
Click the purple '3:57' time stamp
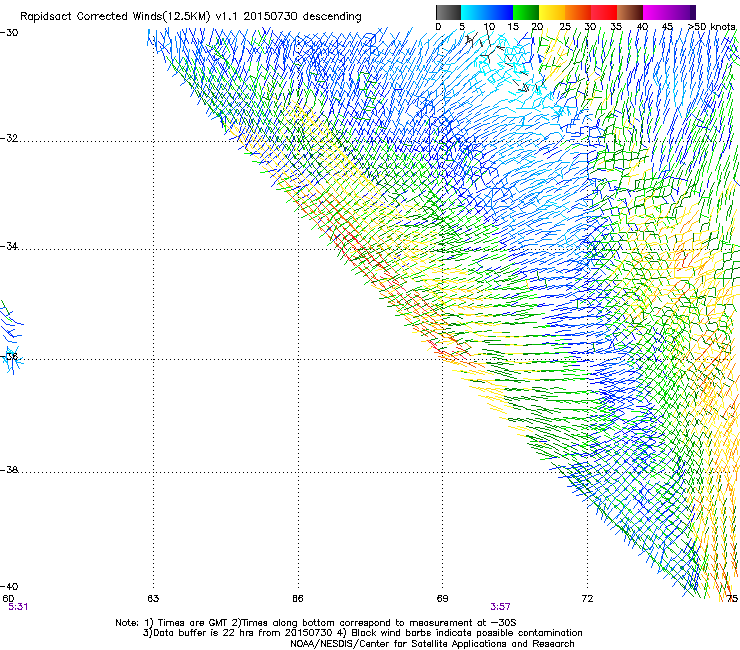click(x=500, y=607)
